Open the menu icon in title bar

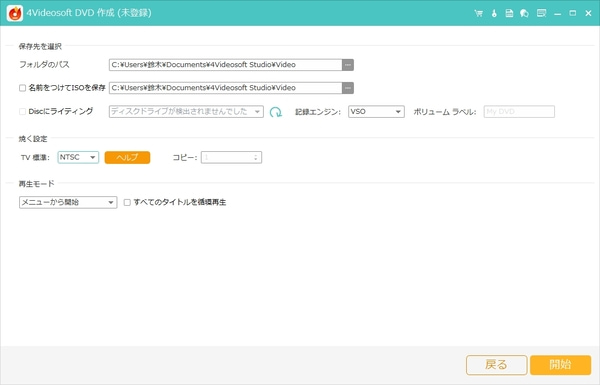[x=541, y=13]
